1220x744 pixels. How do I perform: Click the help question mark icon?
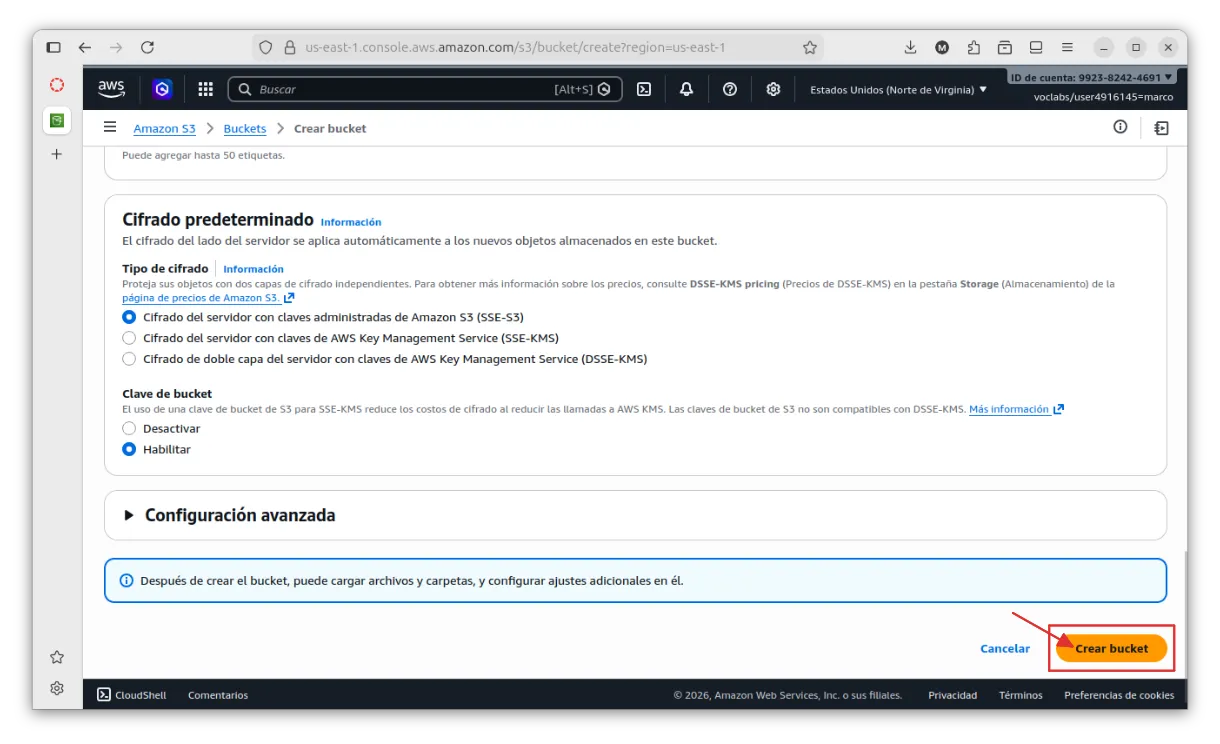[730, 89]
